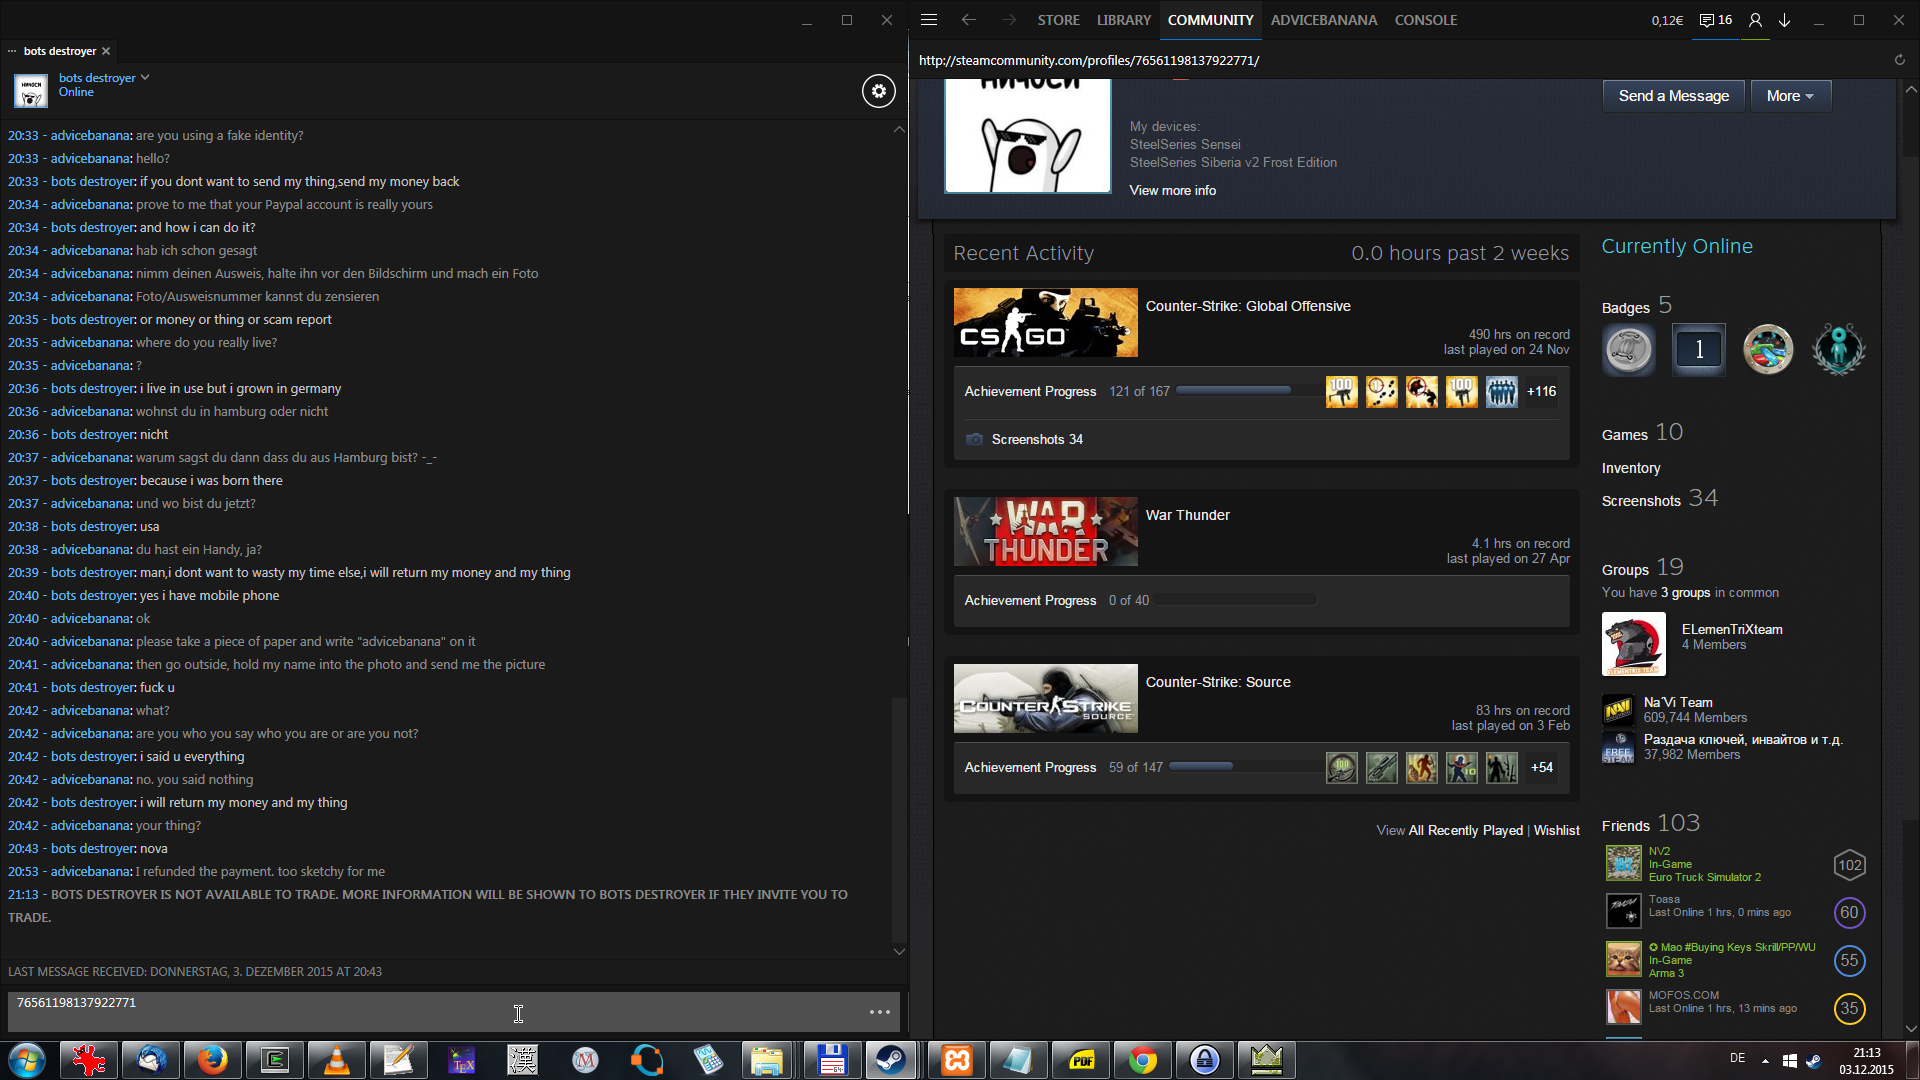This screenshot has height=1080, width=1920.
Task: Switch to the LIBRARY tab
Action: (x=1123, y=20)
